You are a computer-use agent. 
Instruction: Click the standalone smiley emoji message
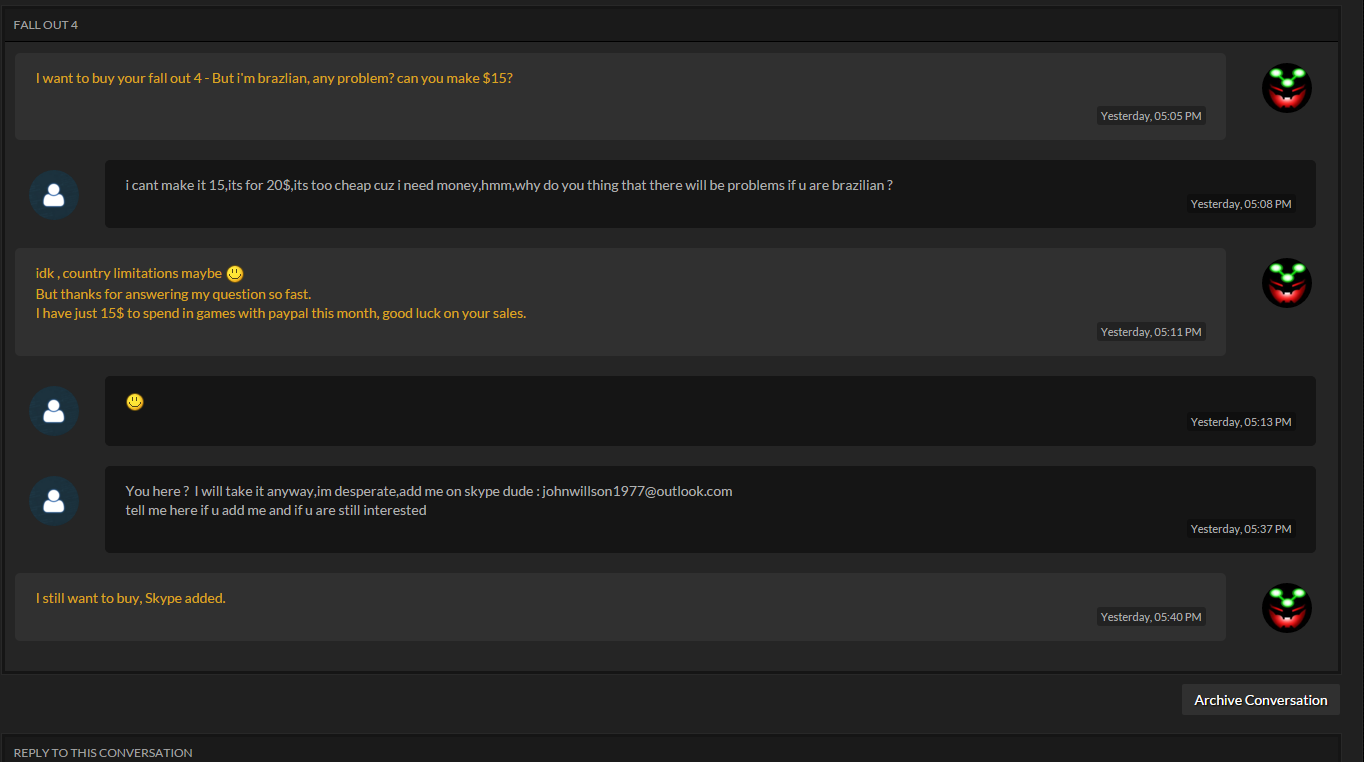pyautogui.click(x=135, y=402)
